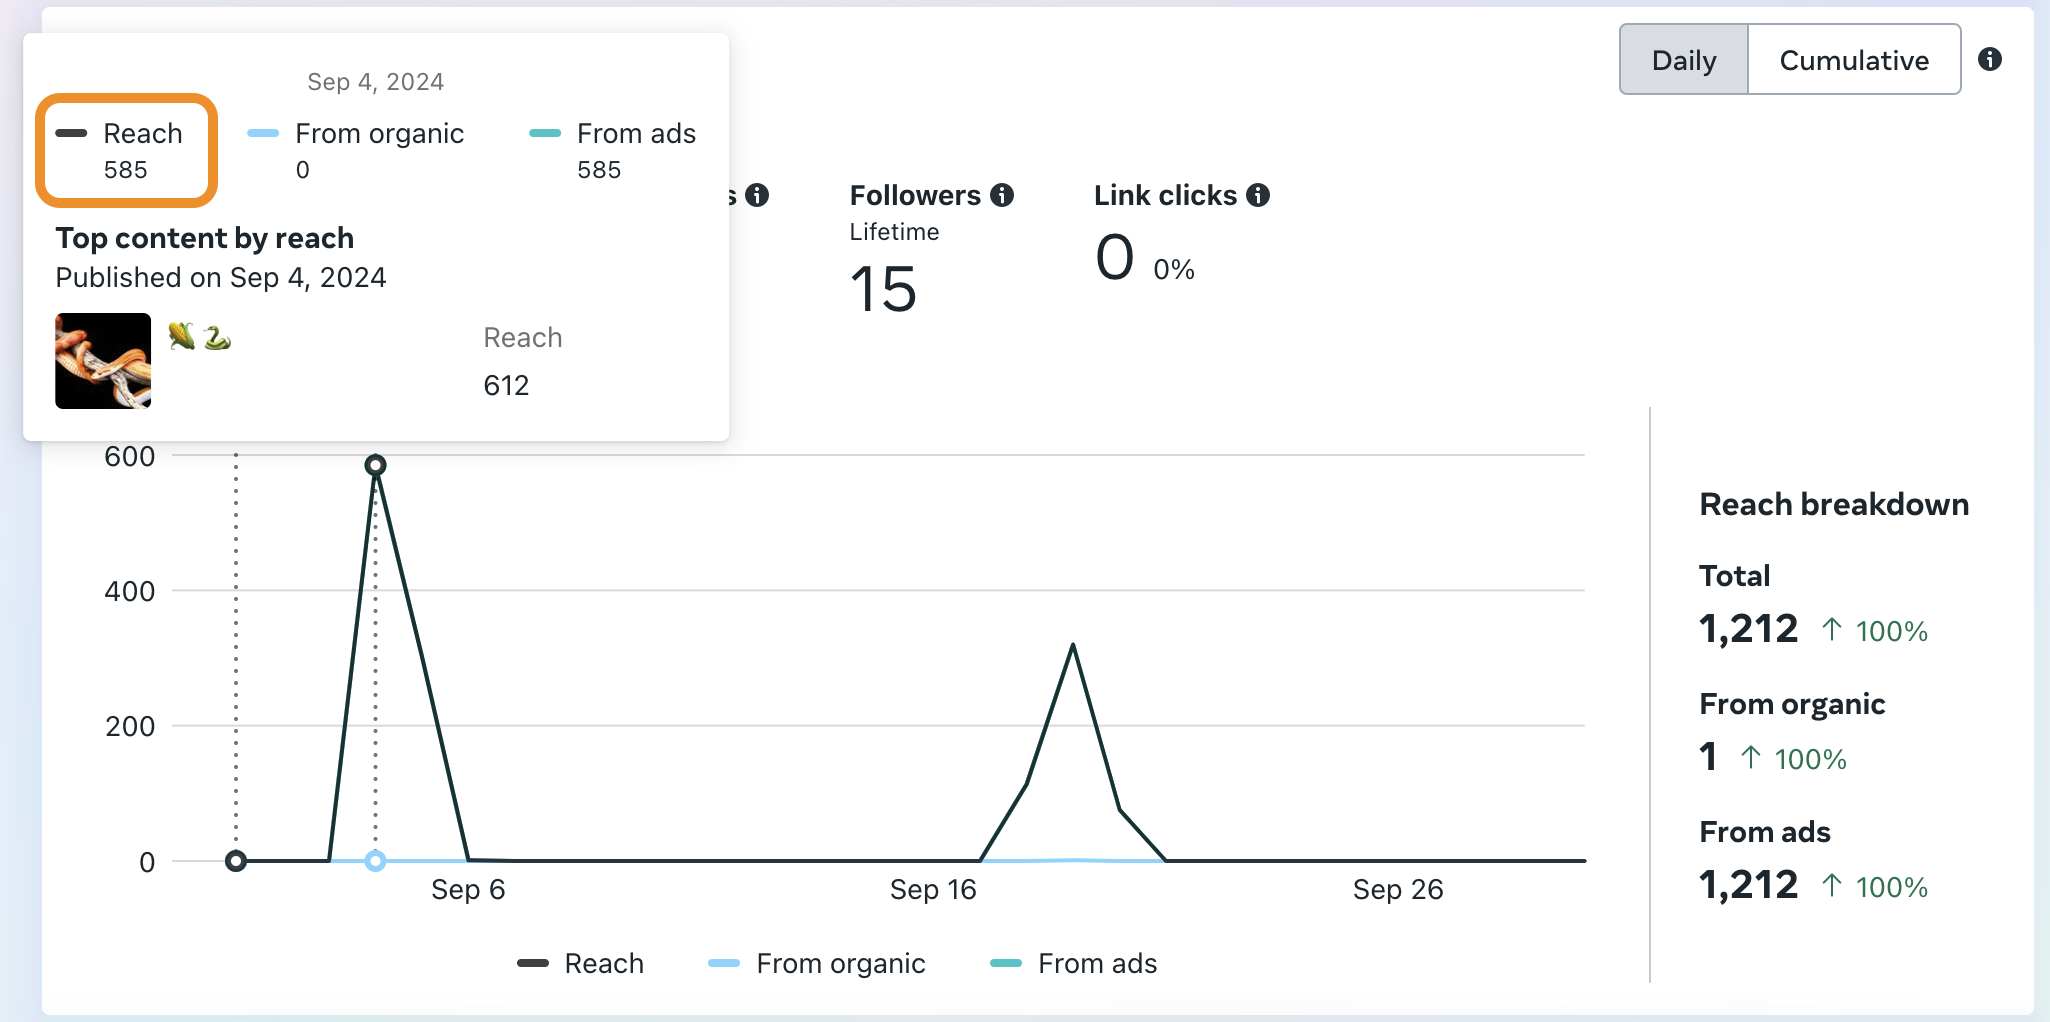The image size is (2050, 1022).
Task: Select the From ads 585 tooltip entry
Action: [x=612, y=151]
